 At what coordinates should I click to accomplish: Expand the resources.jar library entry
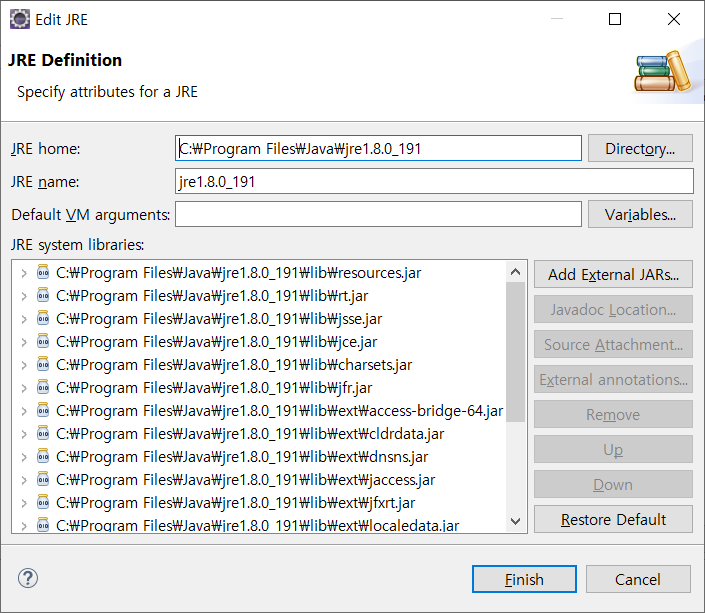24,273
